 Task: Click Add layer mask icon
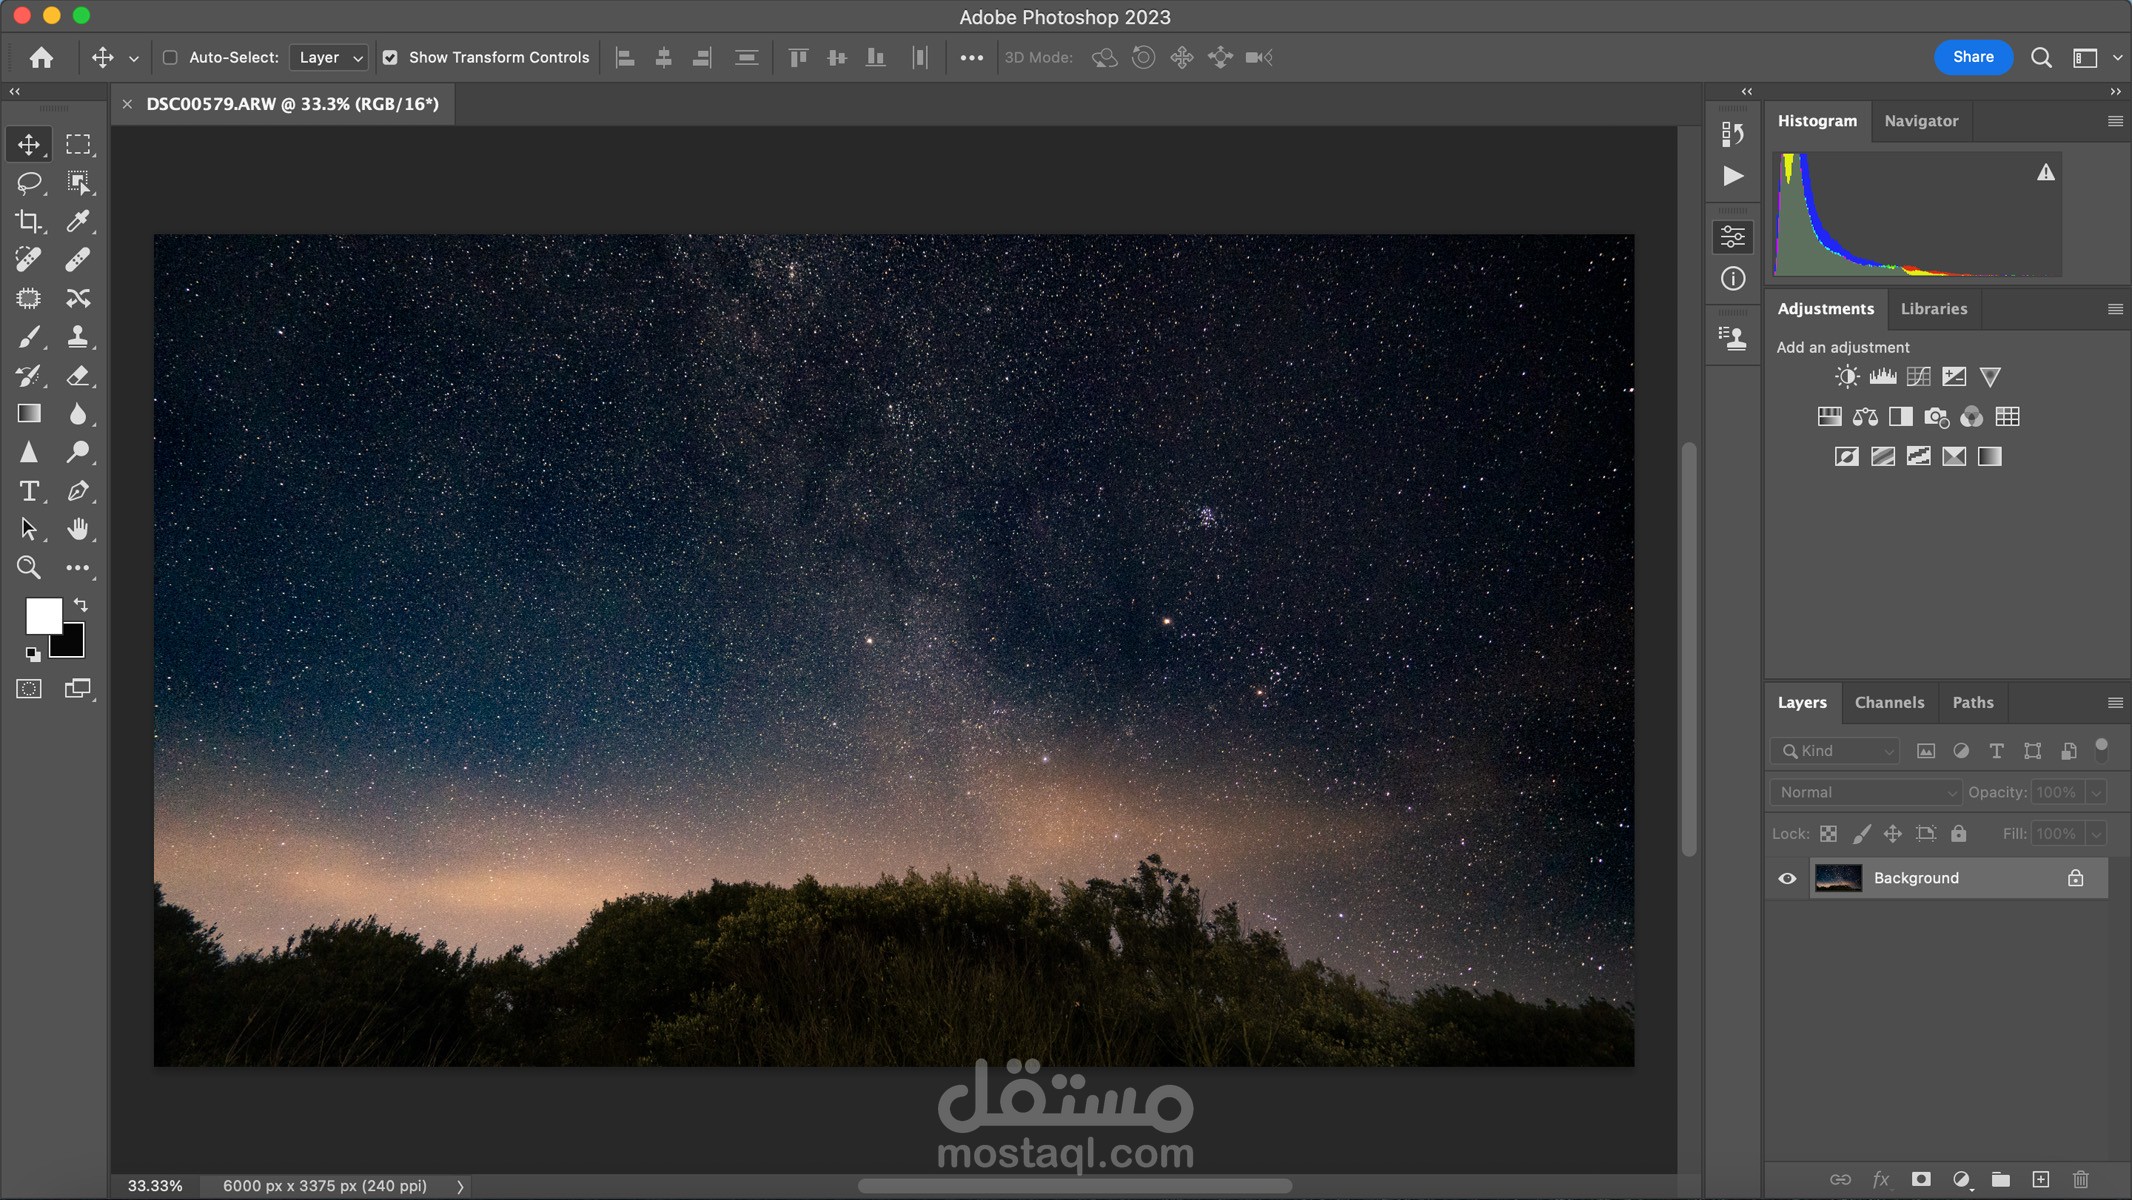coord(1921,1180)
